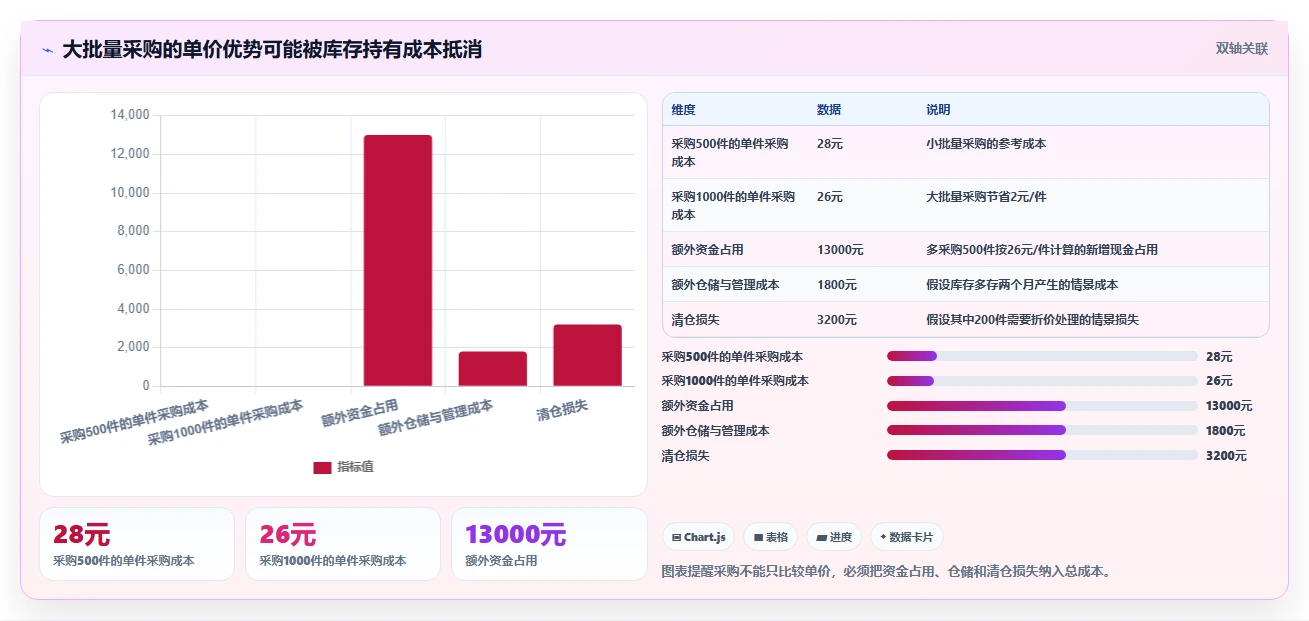This screenshot has height=621, width=1309.
Task: Click the 维度 column header
Action: (x=684, y=110)
